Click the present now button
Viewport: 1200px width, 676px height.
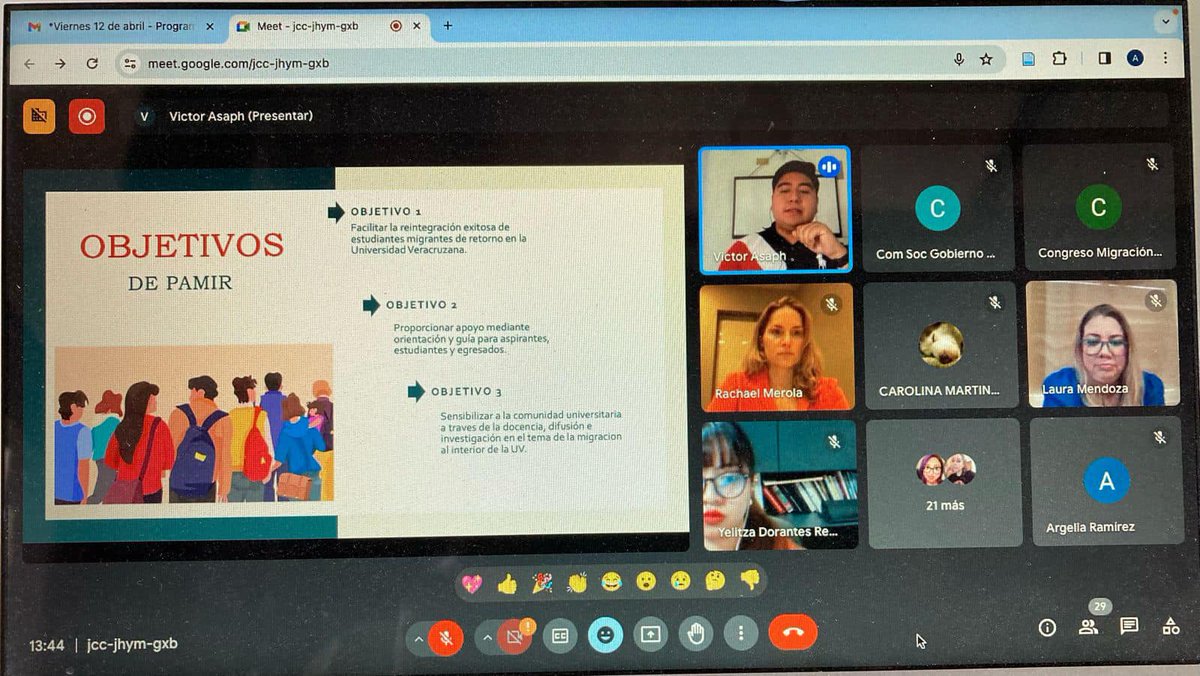coord(650,633)
